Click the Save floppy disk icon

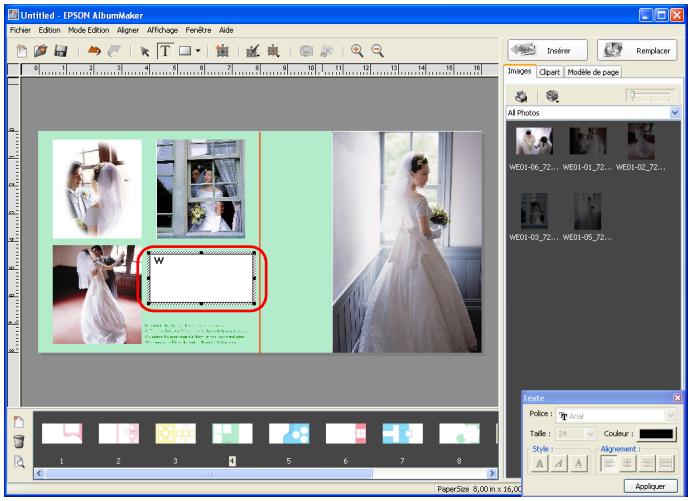click(60, 51)
